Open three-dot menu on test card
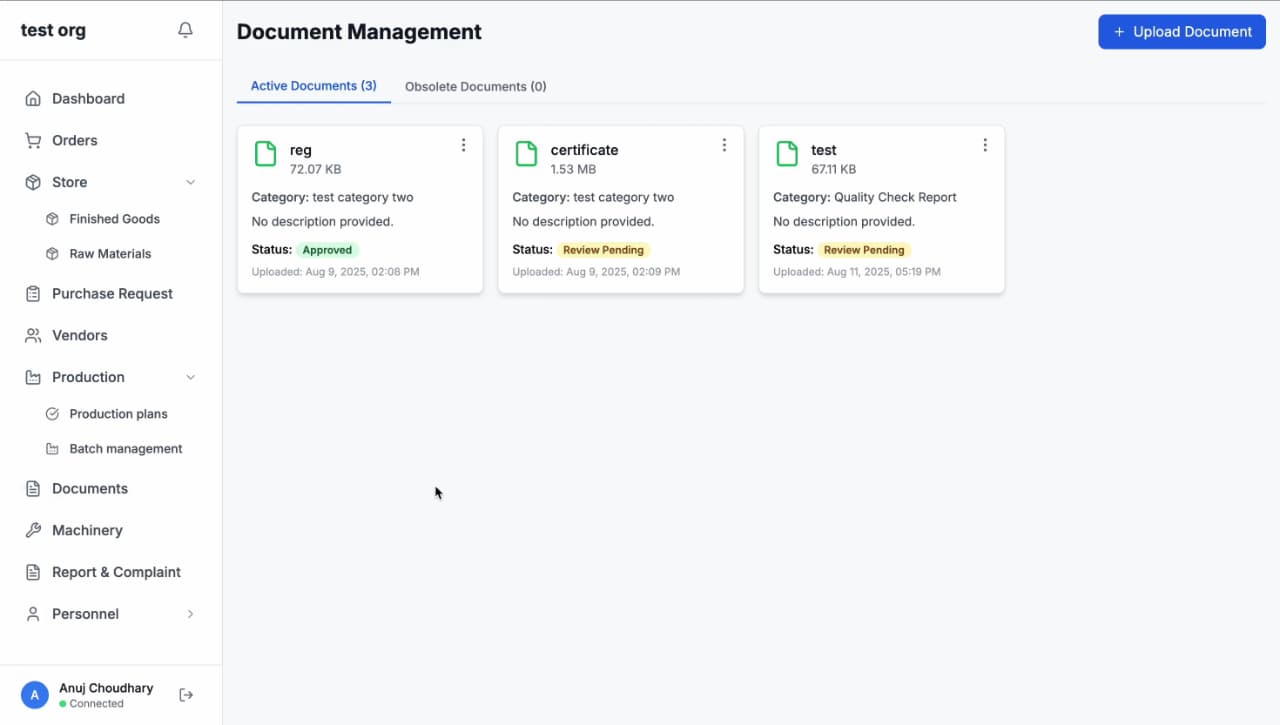1280x725 pixels. coord(985,145)
